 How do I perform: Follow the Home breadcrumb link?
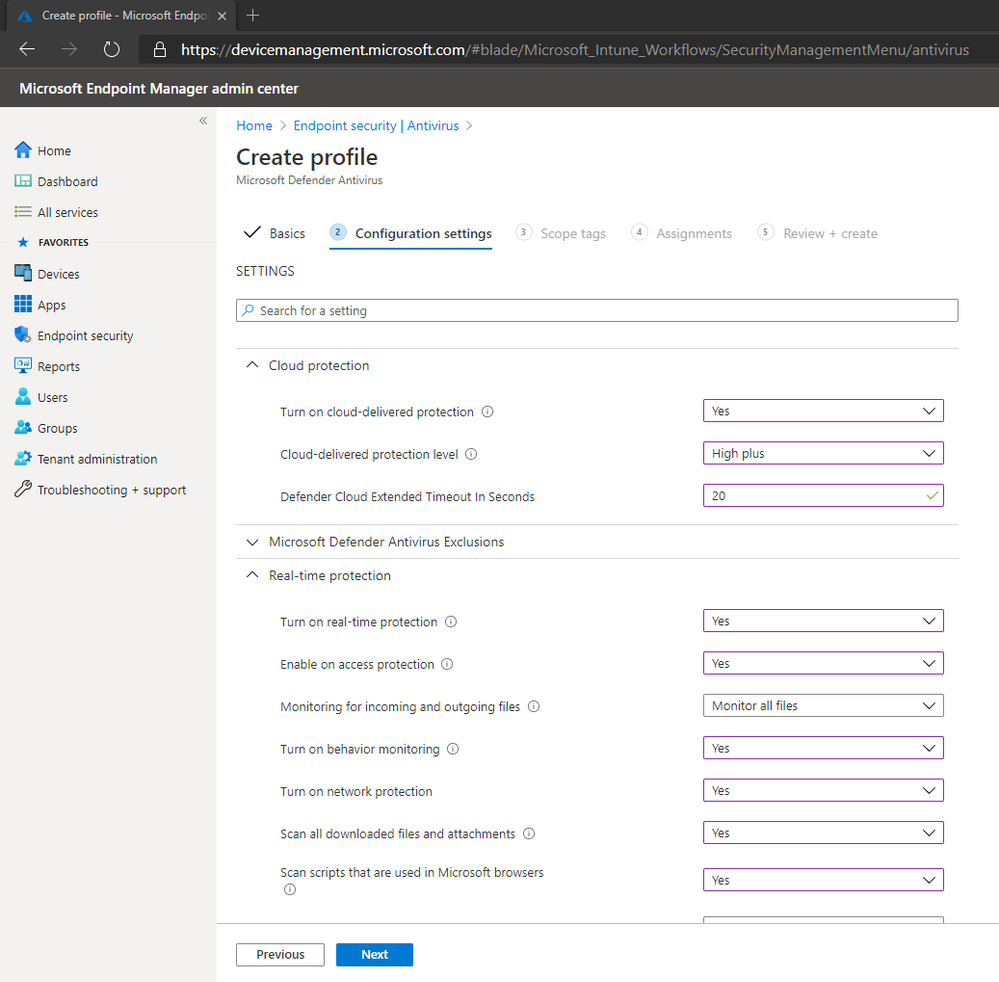pos(254,126)
